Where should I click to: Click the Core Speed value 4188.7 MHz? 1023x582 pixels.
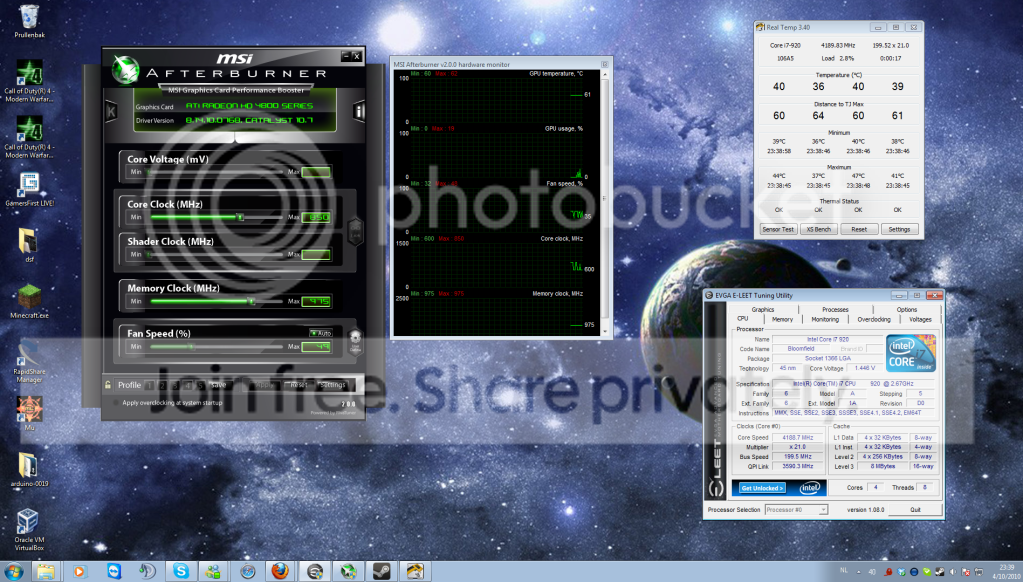tap(797, 437)
